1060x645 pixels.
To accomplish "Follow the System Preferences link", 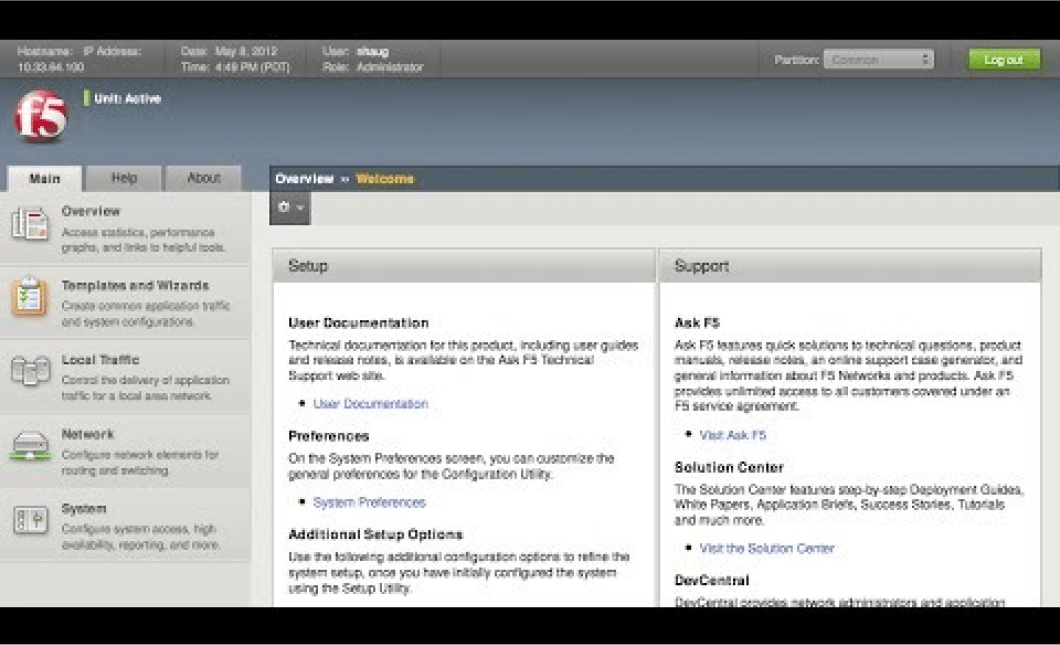I will point(369,502).
